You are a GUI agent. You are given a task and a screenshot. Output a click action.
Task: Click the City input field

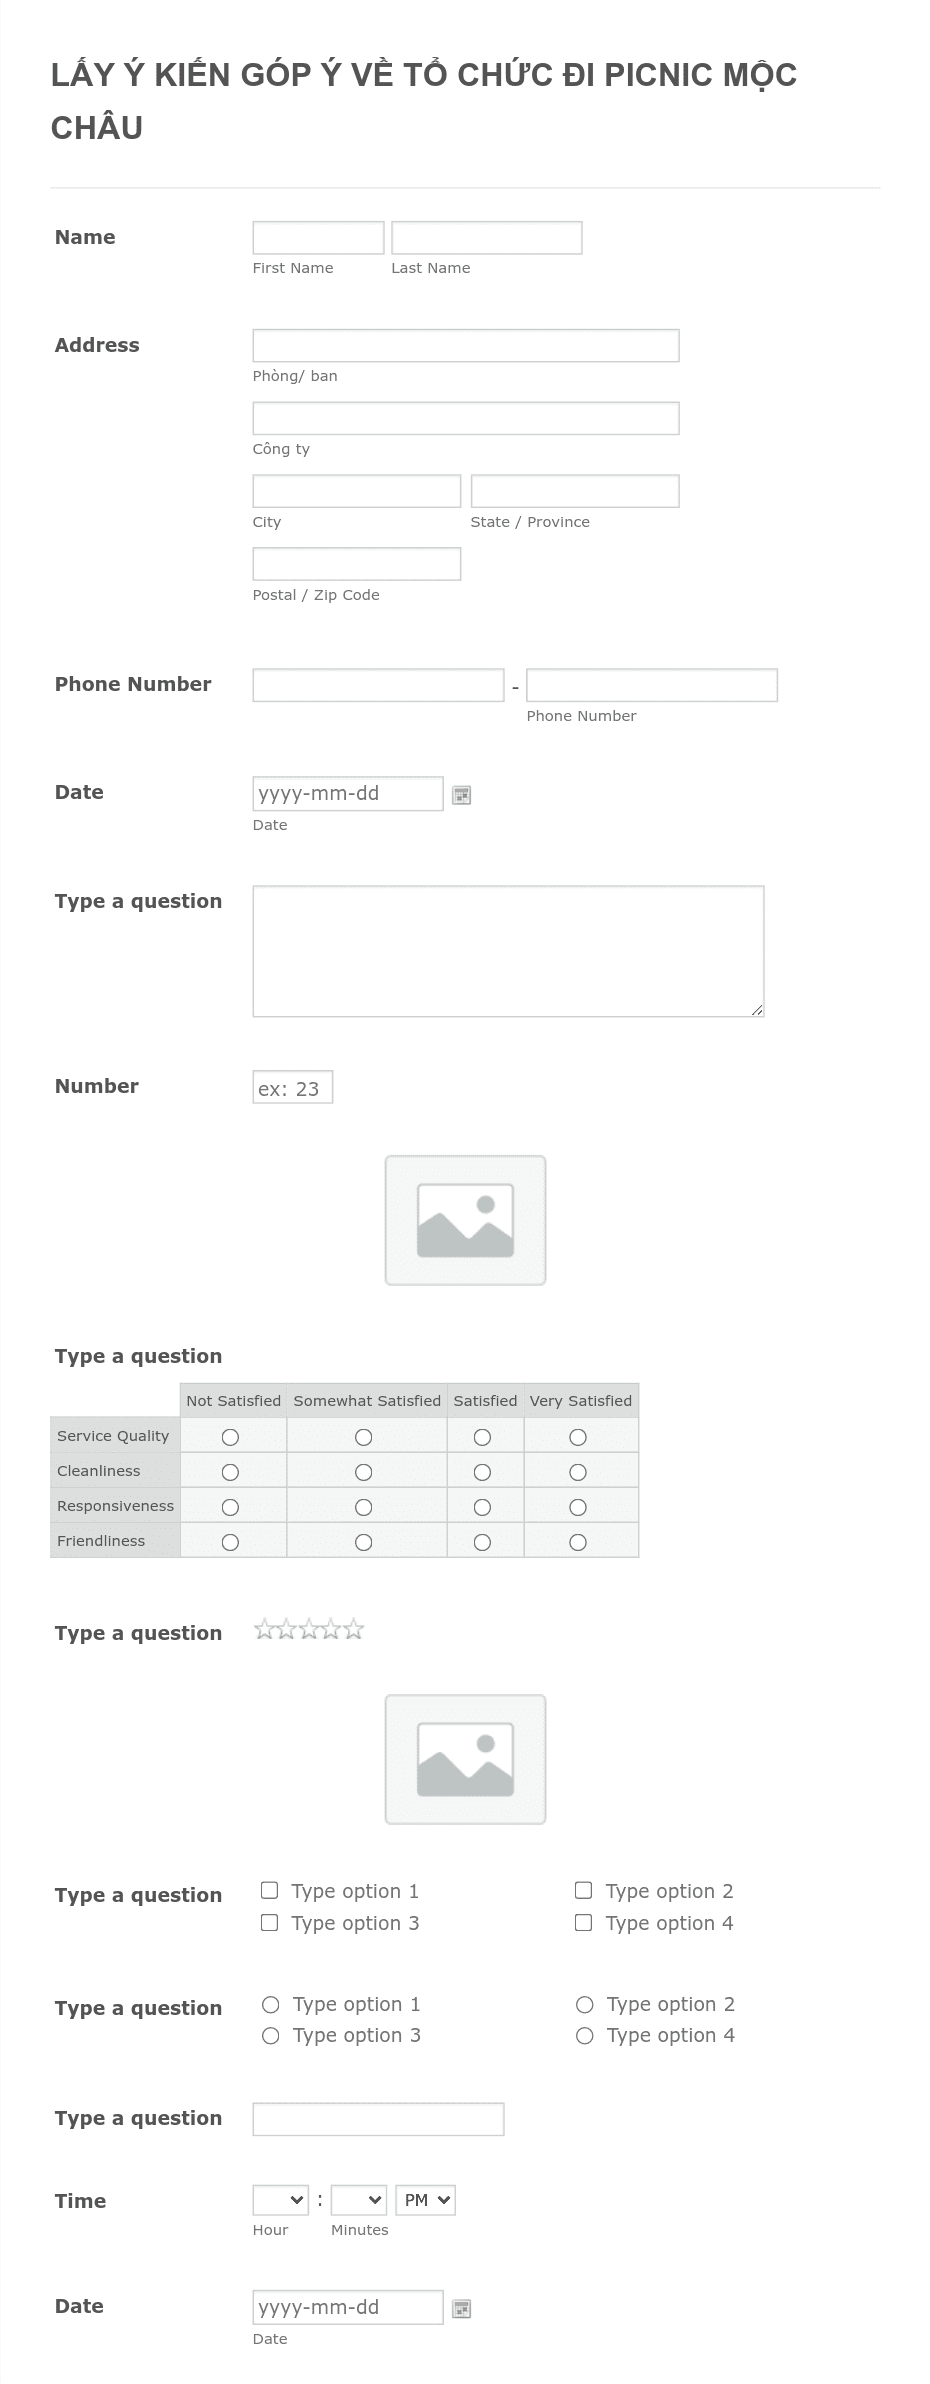356,491
